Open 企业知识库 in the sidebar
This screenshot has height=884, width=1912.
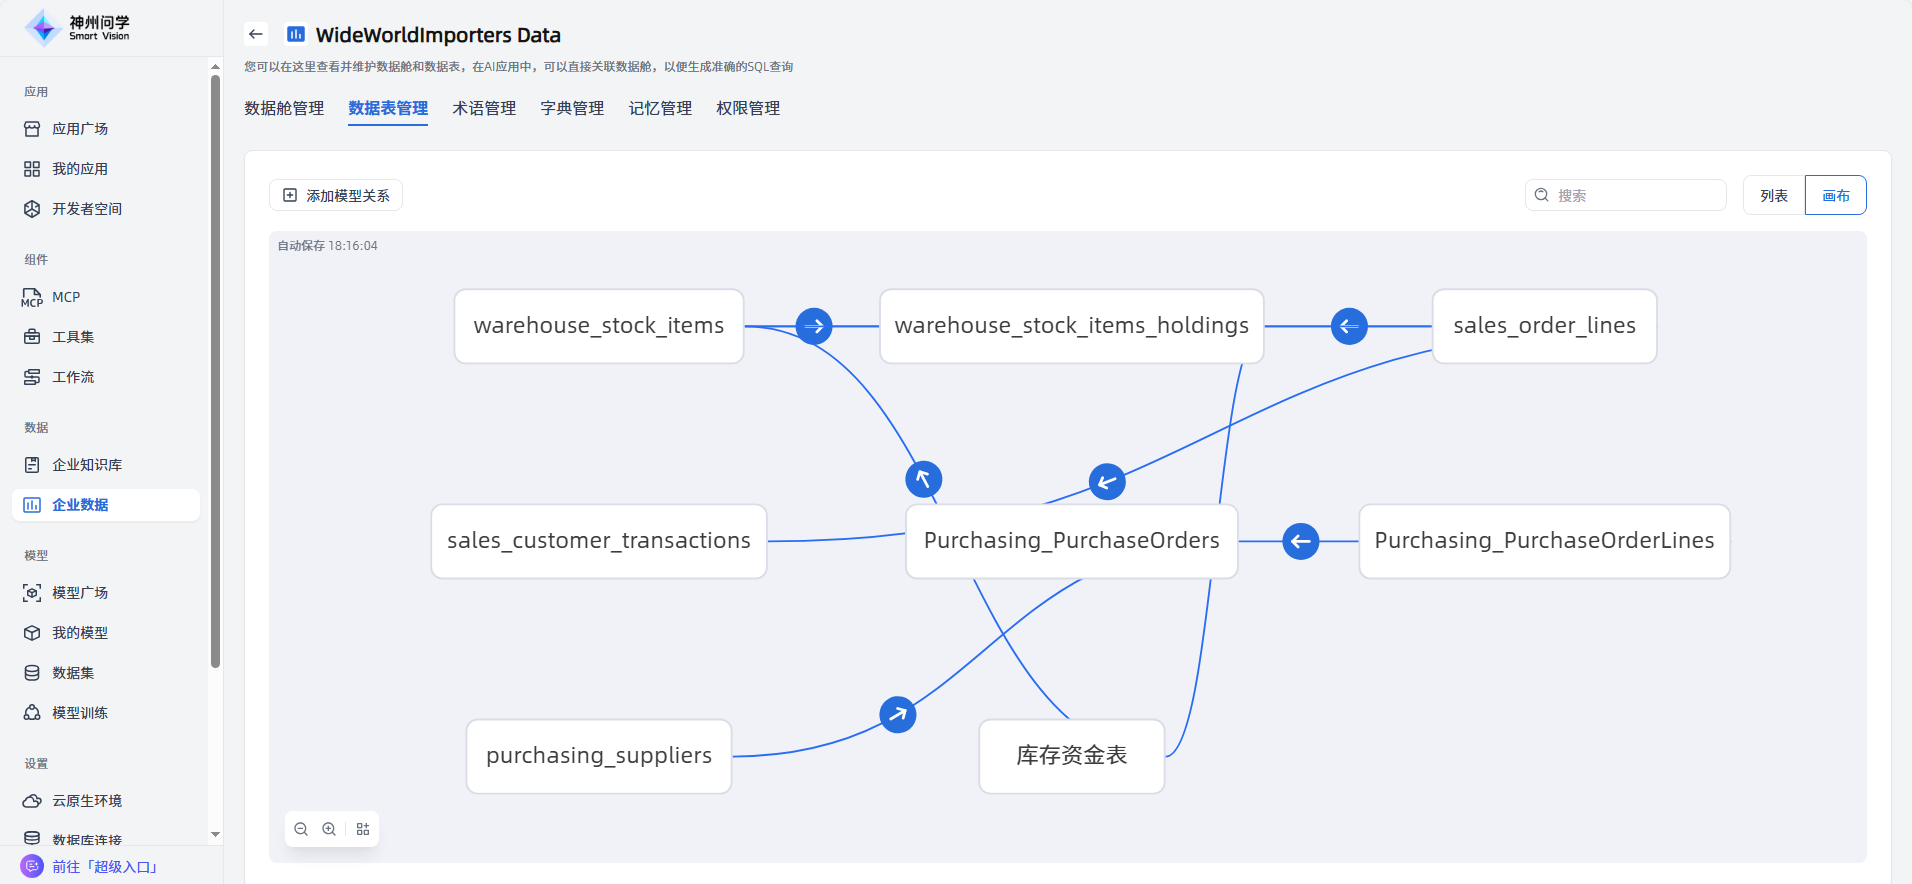[x=87, y=465]
